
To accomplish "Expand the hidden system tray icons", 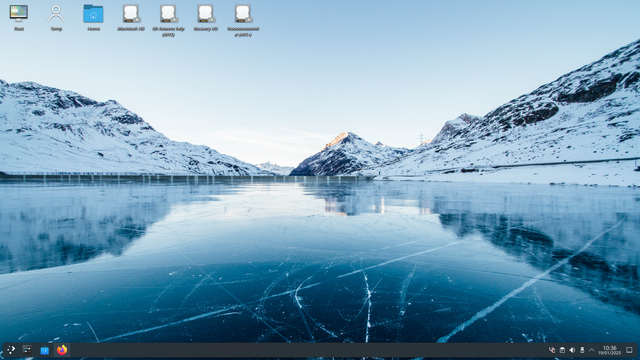I will pyautogui.click(x=591, y=350).
